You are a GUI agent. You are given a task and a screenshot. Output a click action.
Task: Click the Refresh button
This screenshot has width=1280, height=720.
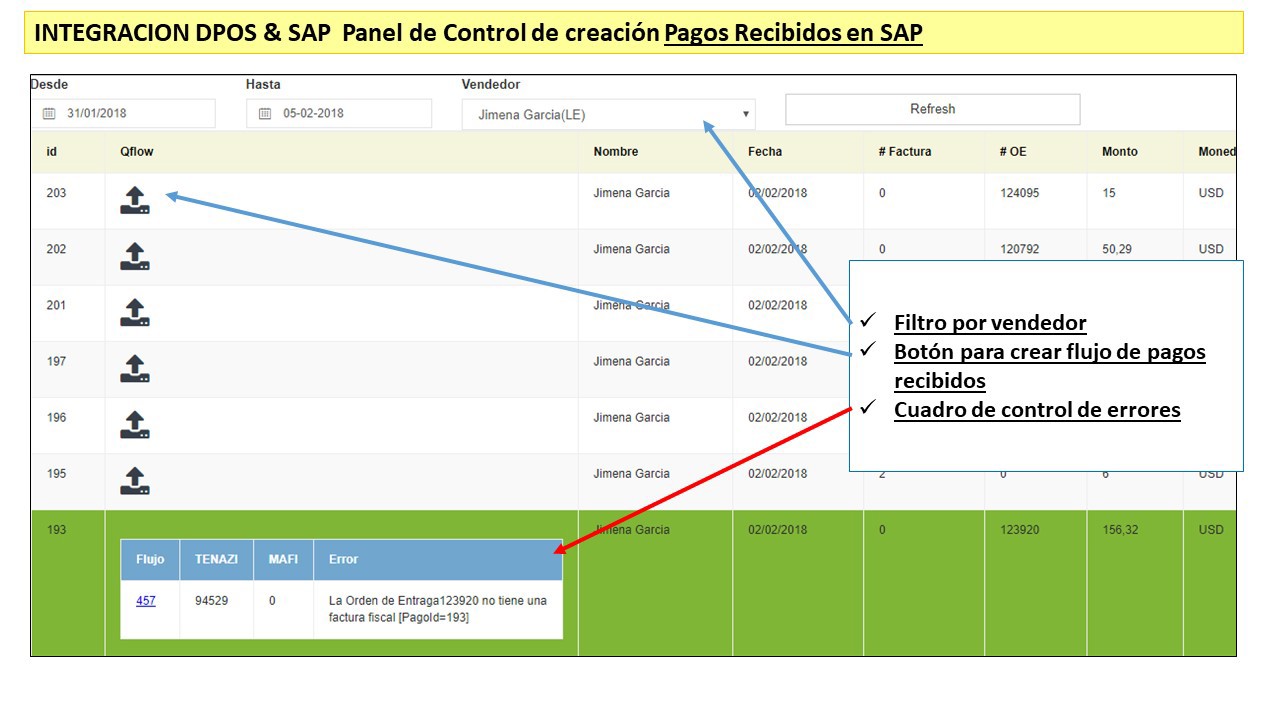pyautogui.click(x=933, y=109)
